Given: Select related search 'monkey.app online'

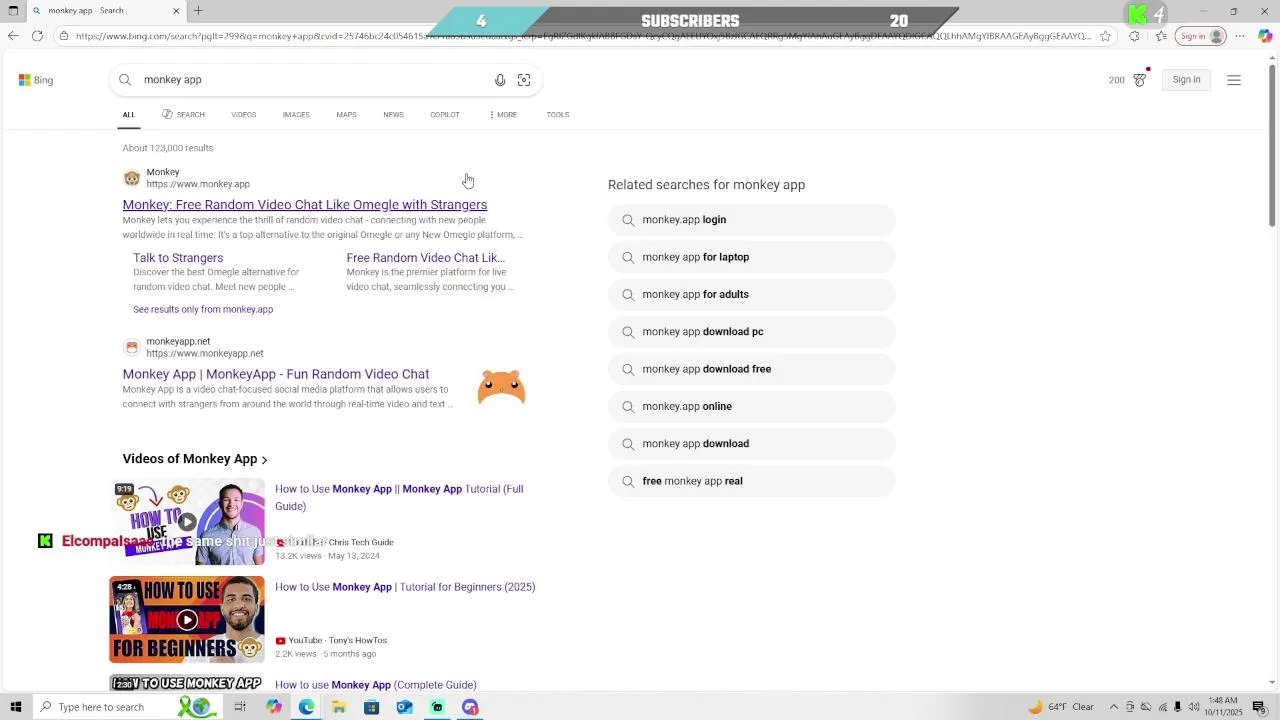Looking at the screenshot, I should coord(752,407).
